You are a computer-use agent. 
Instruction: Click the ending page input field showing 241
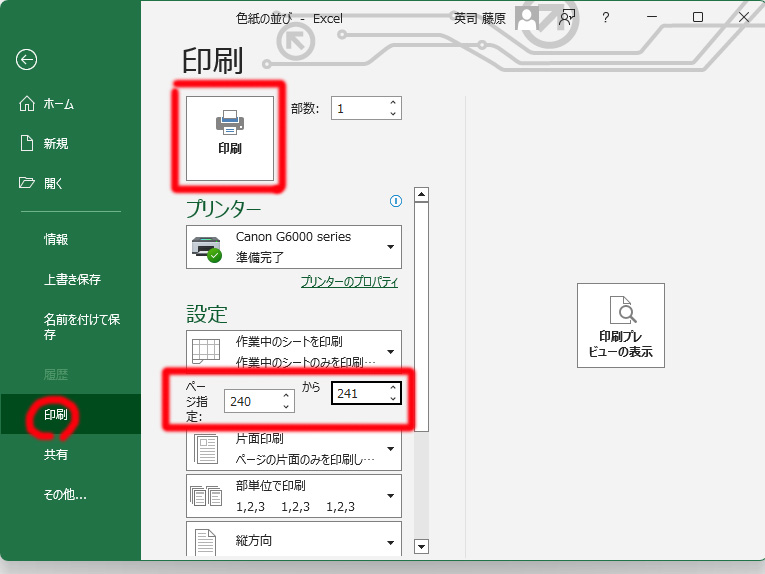[358, 394]
